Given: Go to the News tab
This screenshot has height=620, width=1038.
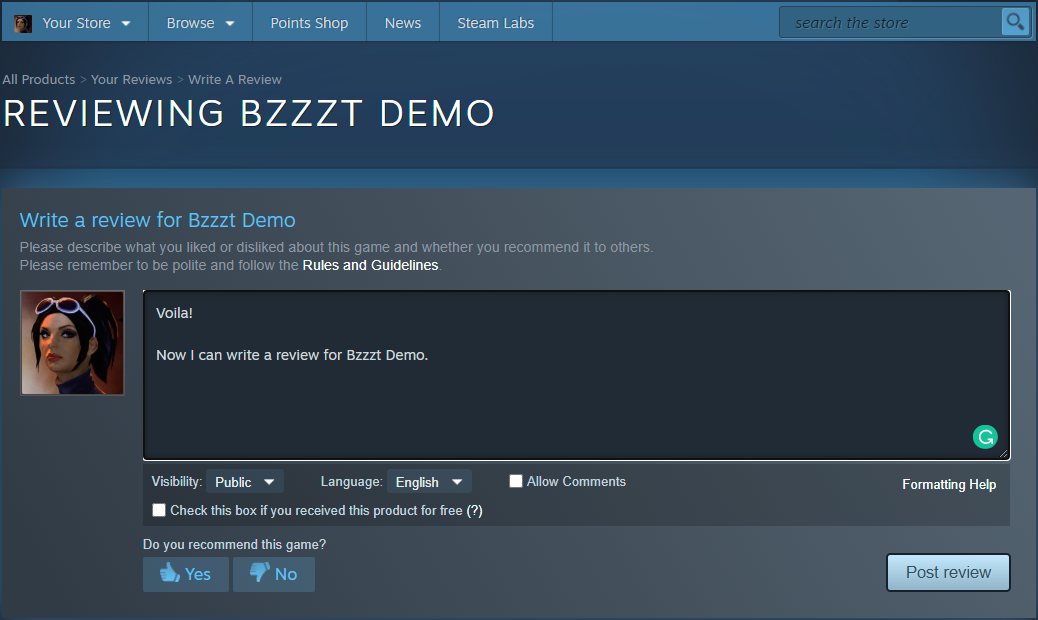Looking at the screenshot, I should coord(402,23).
